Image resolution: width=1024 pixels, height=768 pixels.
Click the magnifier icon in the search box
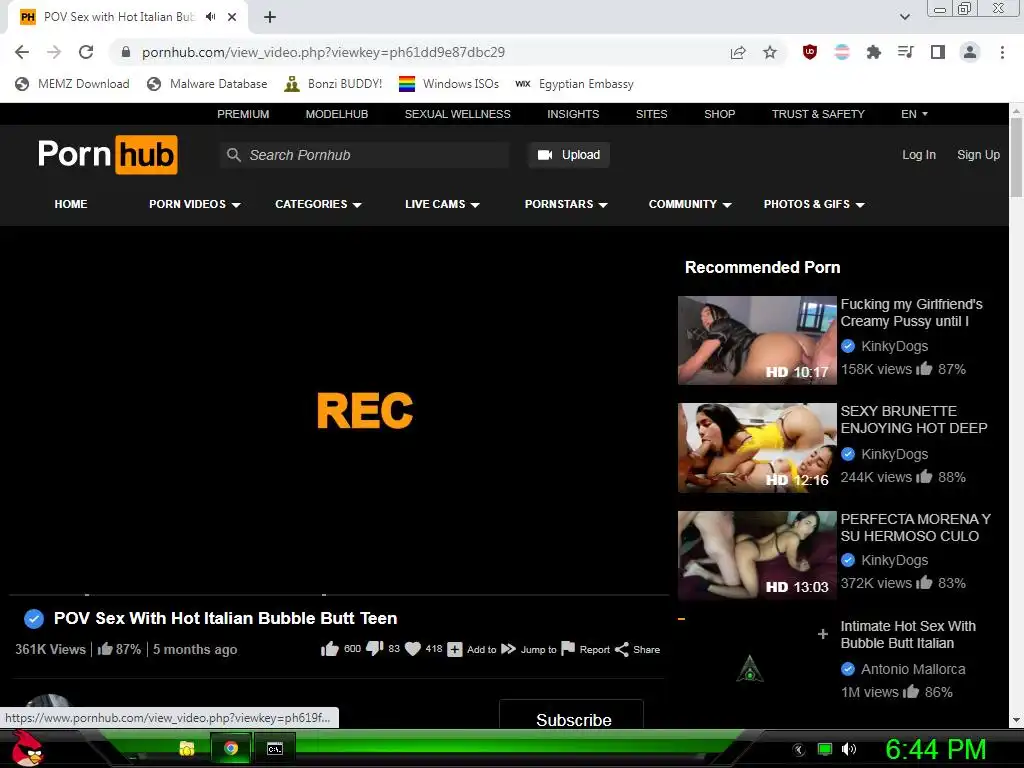pos(233,155)
